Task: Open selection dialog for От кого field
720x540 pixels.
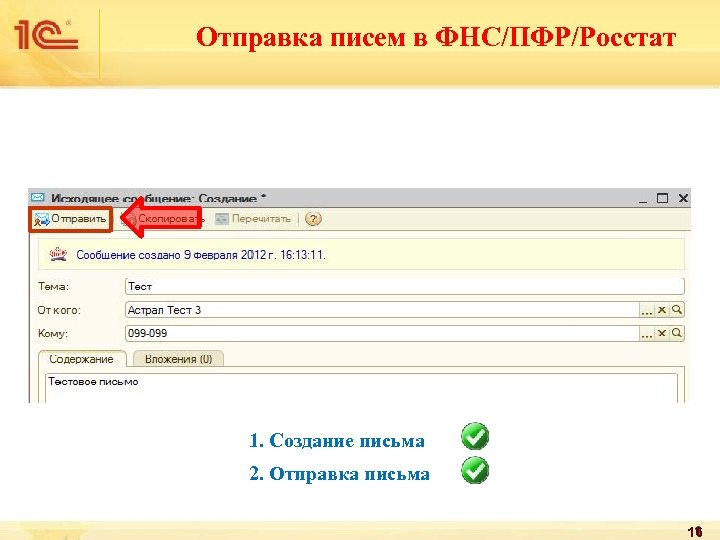Action: click(x=647, y=310)
